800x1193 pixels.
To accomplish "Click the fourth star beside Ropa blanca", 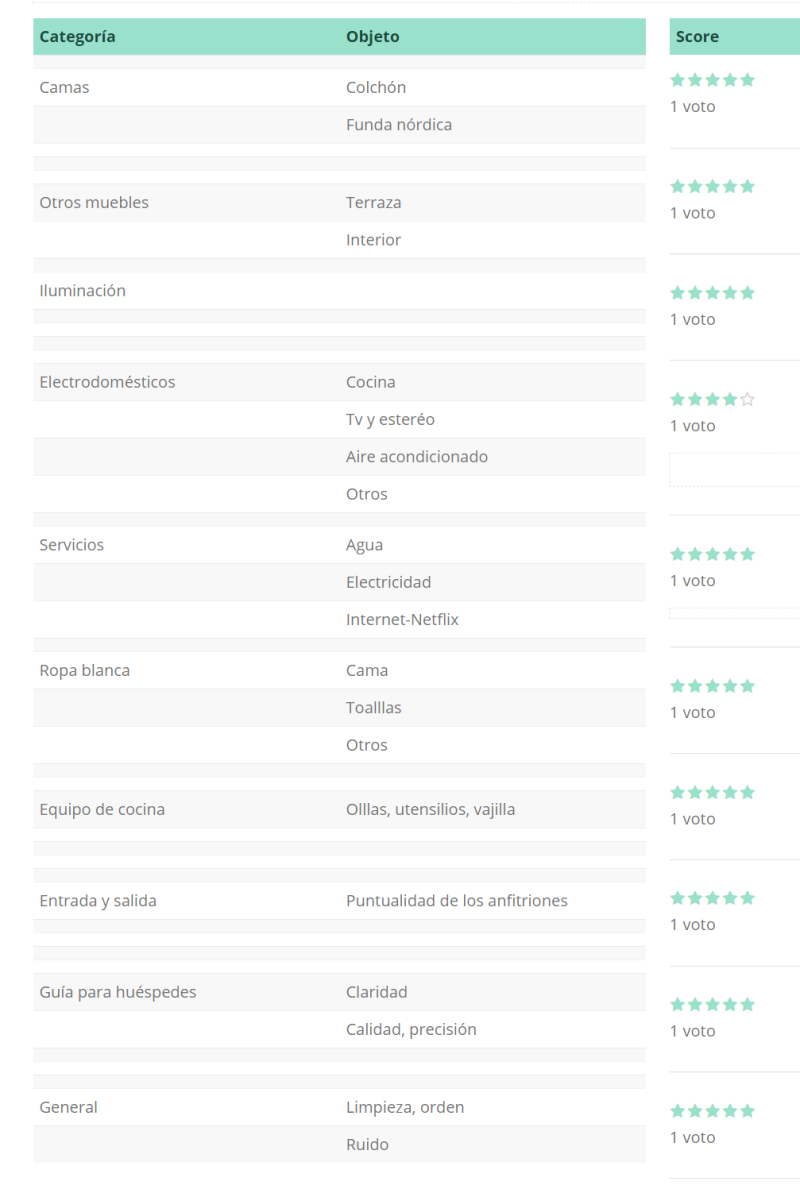I will point(730,686).
